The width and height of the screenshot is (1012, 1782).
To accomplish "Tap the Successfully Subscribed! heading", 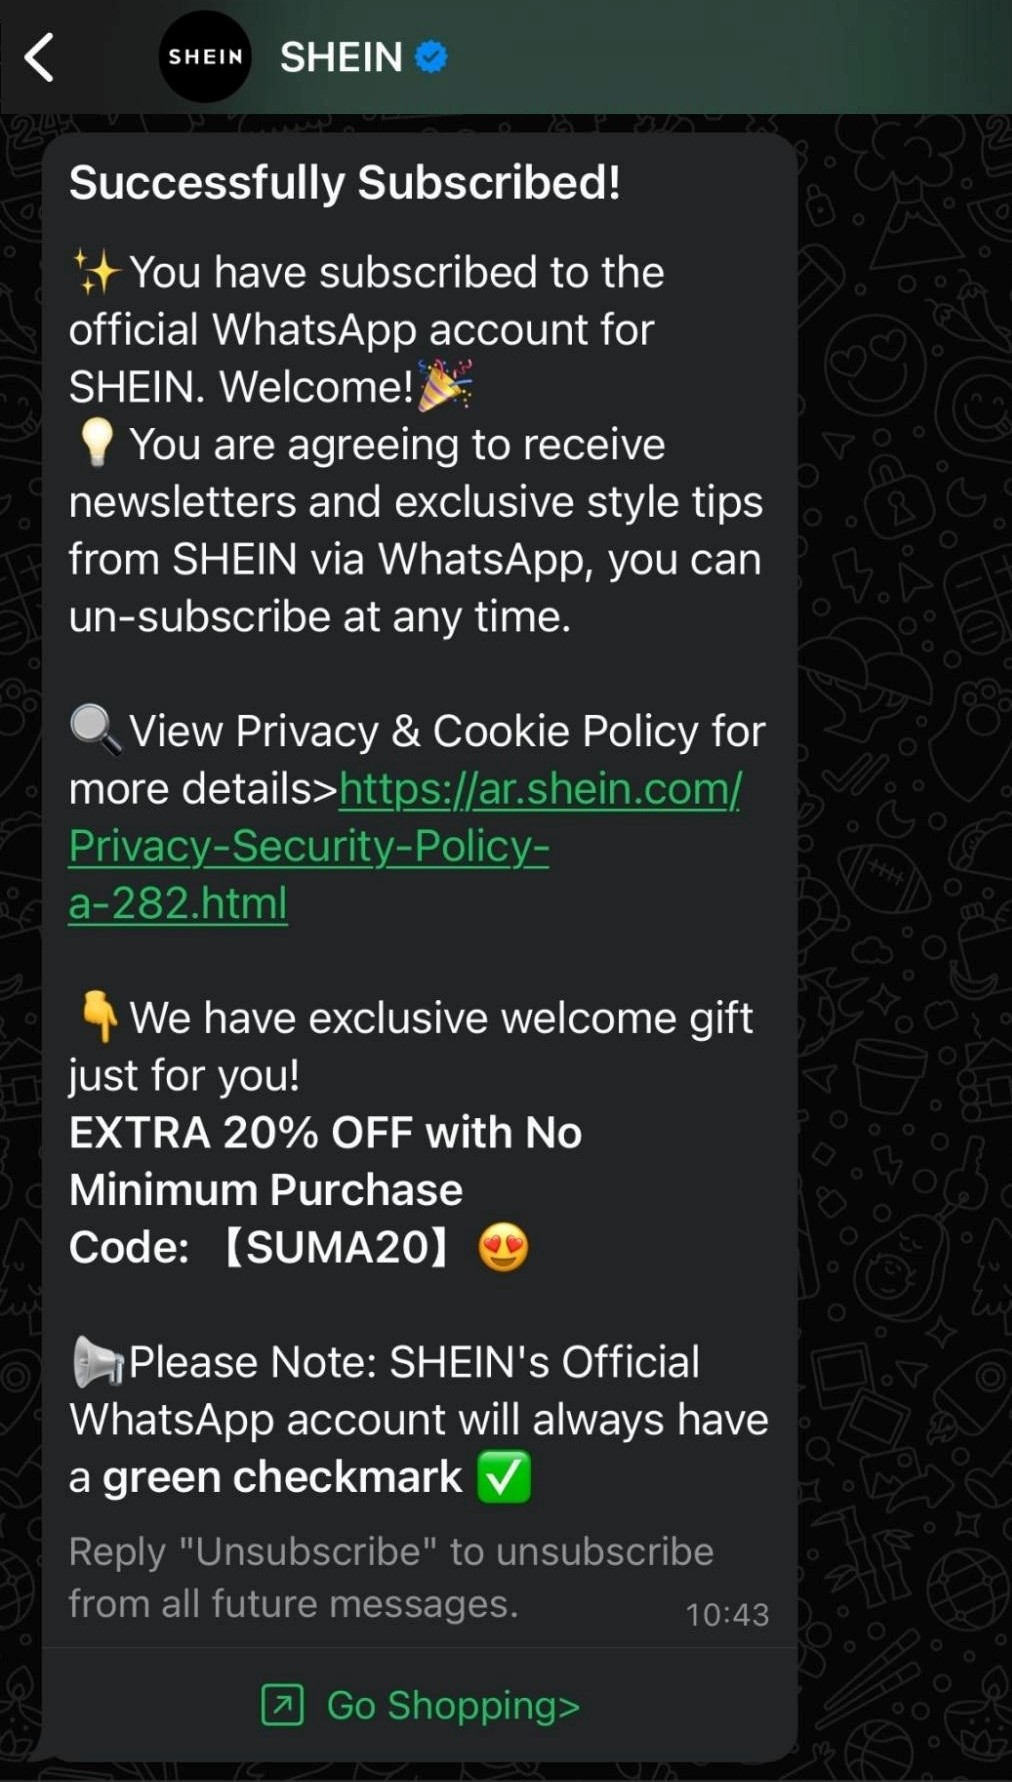I will click(345, 183).
